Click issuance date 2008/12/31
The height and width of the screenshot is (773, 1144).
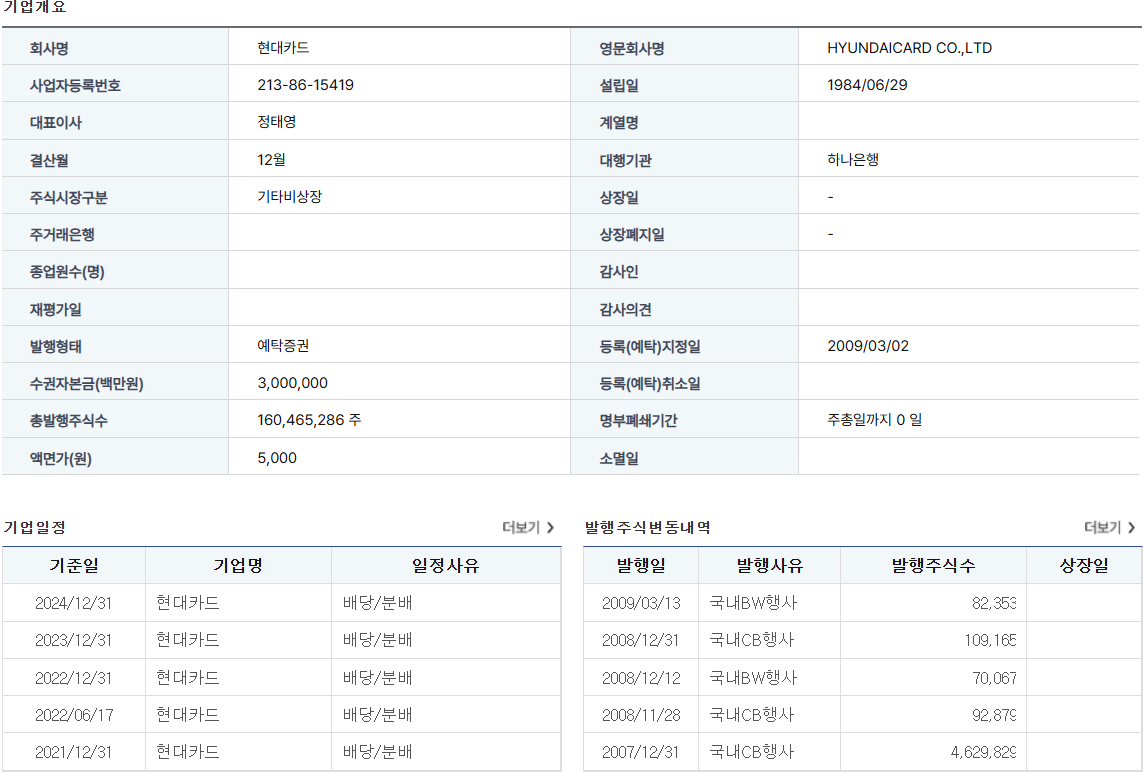click(641, 640)
